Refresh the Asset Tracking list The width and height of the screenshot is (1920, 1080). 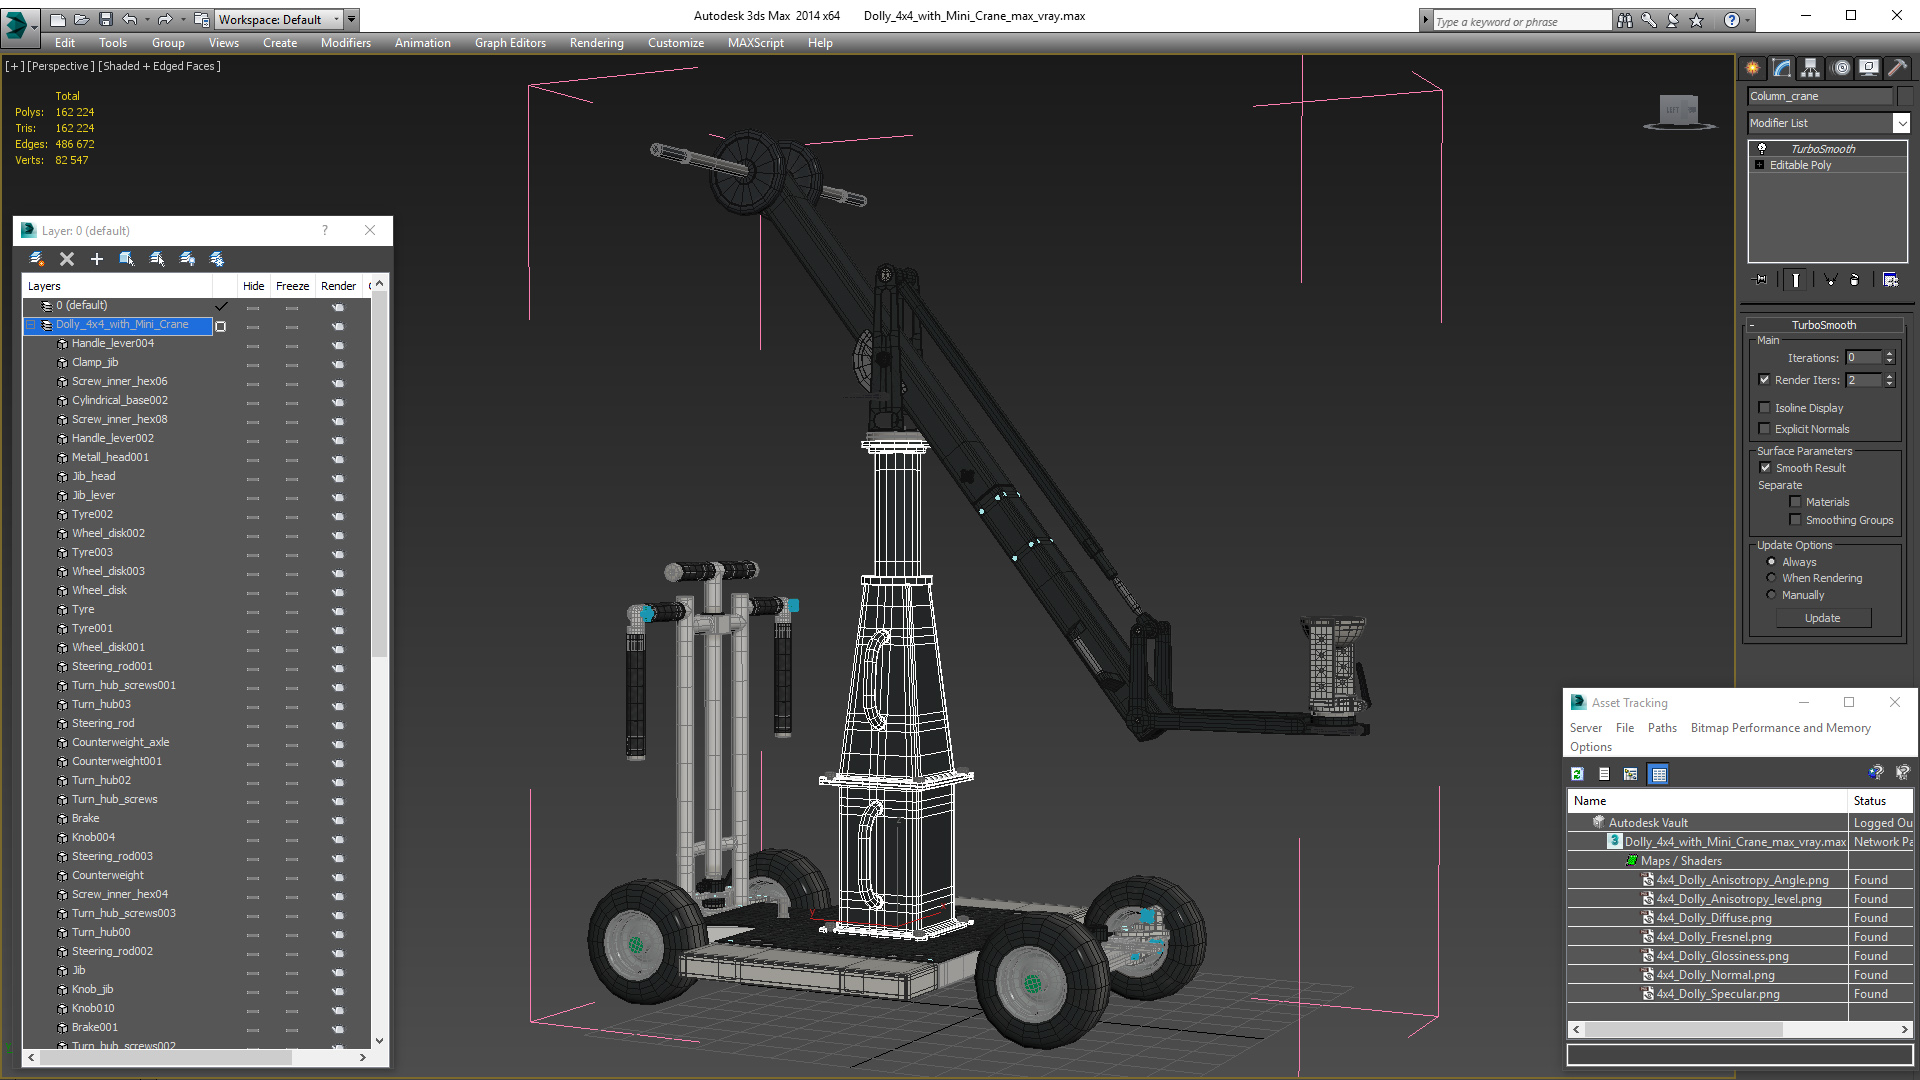click(x=1577, y=774)
